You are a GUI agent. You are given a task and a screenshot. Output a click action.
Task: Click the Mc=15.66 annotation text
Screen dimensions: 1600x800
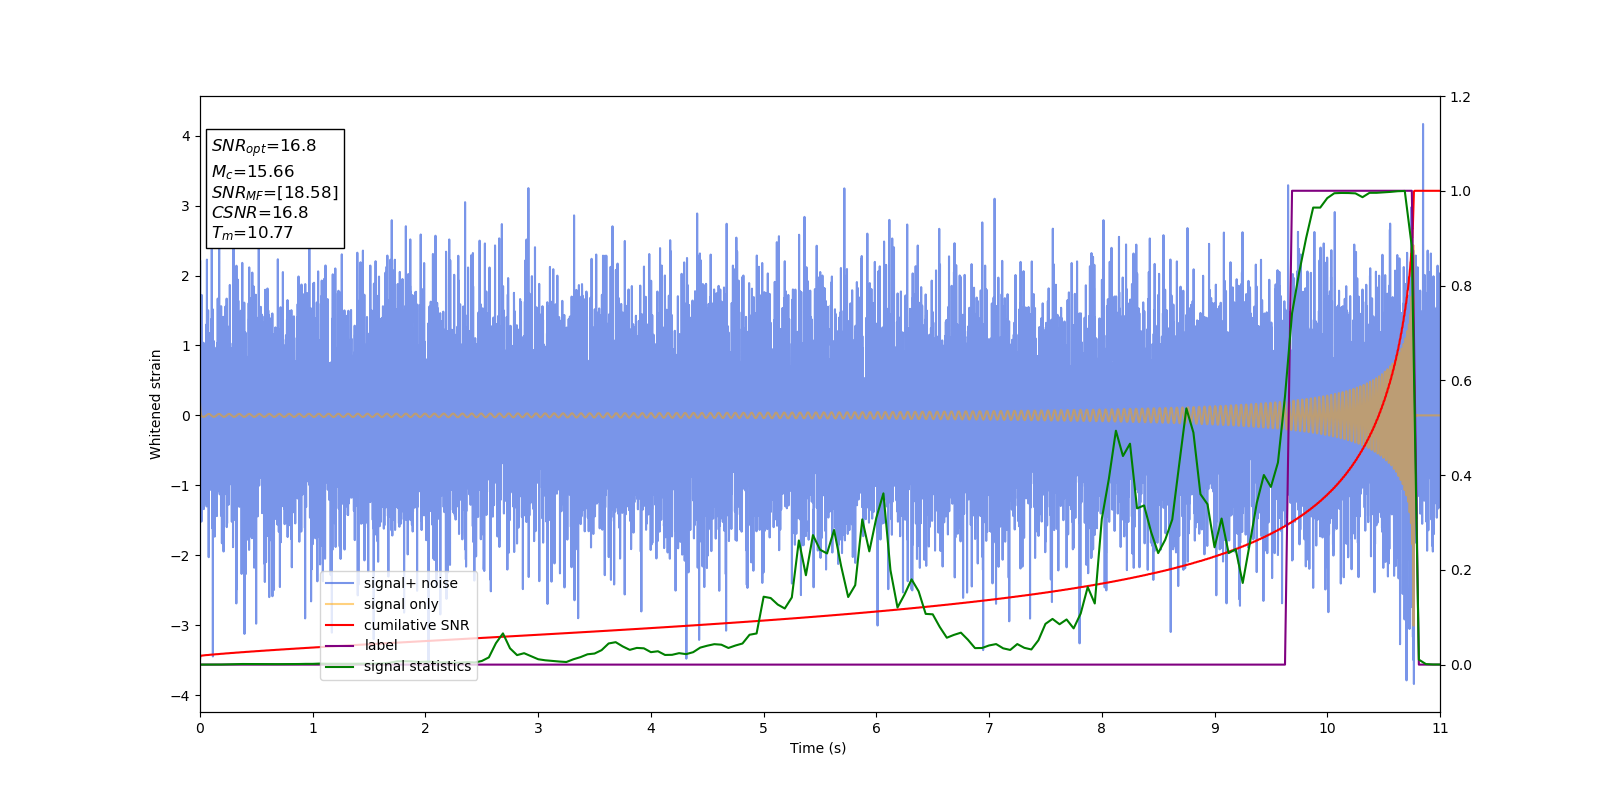(253, 172)
